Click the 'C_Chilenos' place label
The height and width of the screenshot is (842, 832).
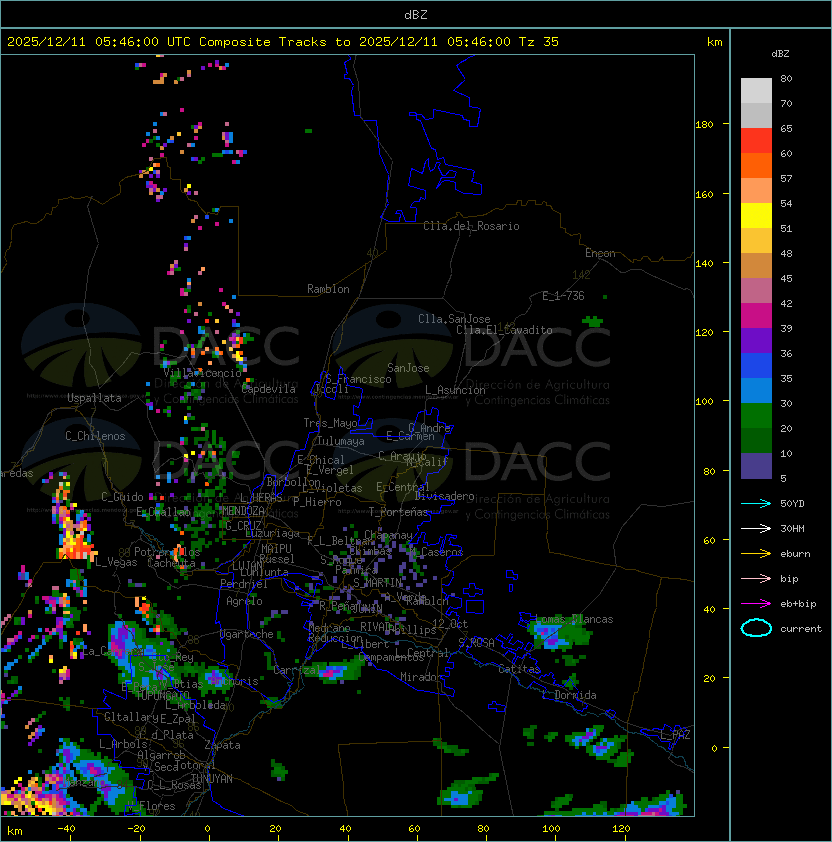pos(95,436)
